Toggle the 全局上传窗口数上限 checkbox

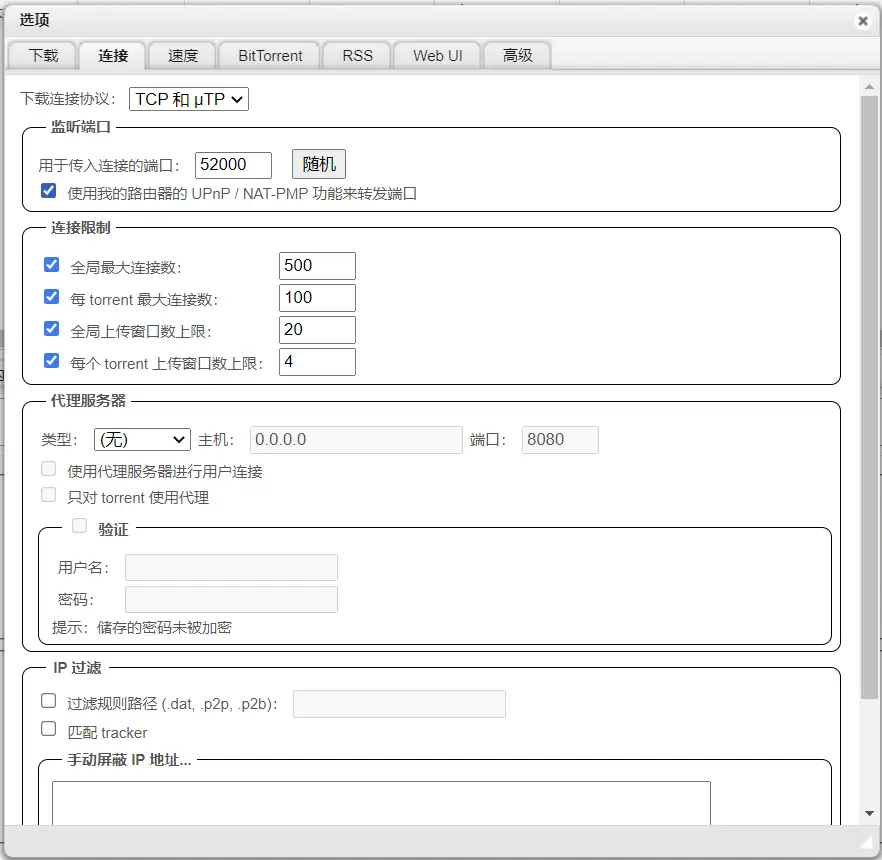pyautogui.click(x=52, y=328)
